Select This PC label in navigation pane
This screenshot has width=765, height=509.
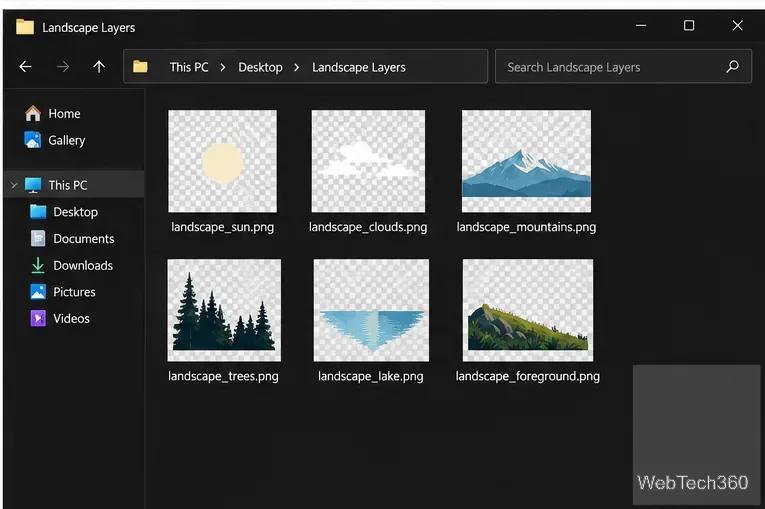point(68,185)
